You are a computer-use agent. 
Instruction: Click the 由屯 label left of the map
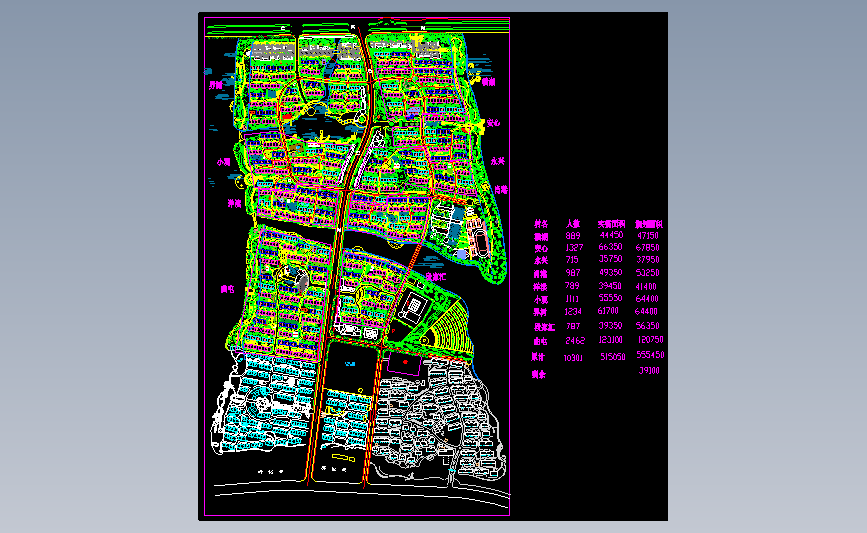coord(227,289)
